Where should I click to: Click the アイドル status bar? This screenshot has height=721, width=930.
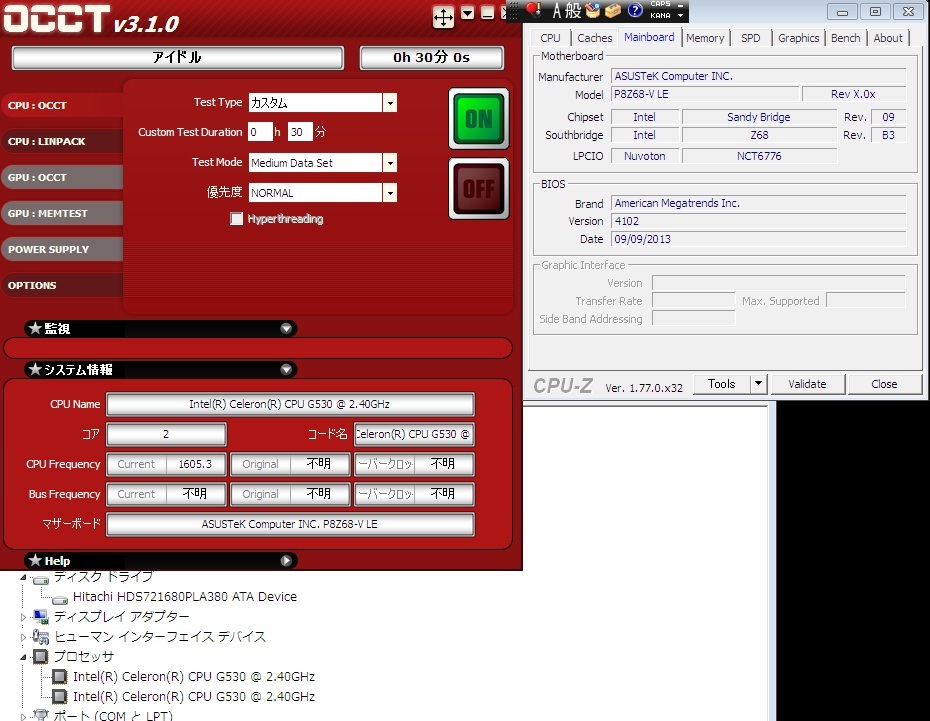tap(177, 58)
